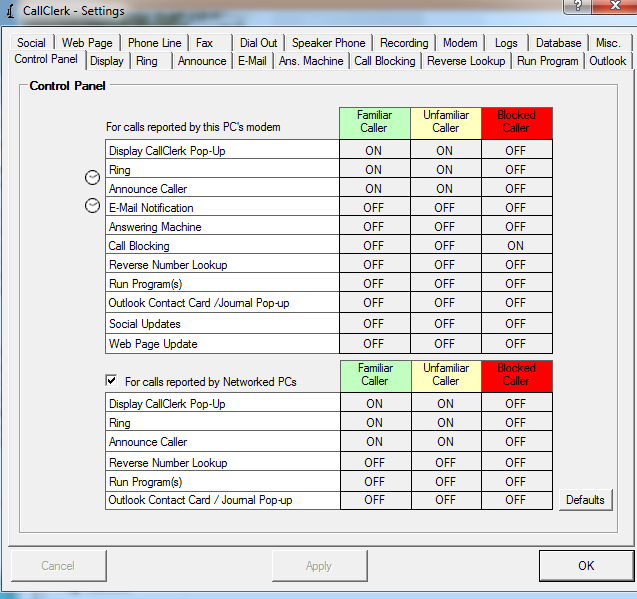Viewport: 637px width, 599px height.
Task: Toggle Web Page Update for Familiar Caller
Action: coord(374,343)
